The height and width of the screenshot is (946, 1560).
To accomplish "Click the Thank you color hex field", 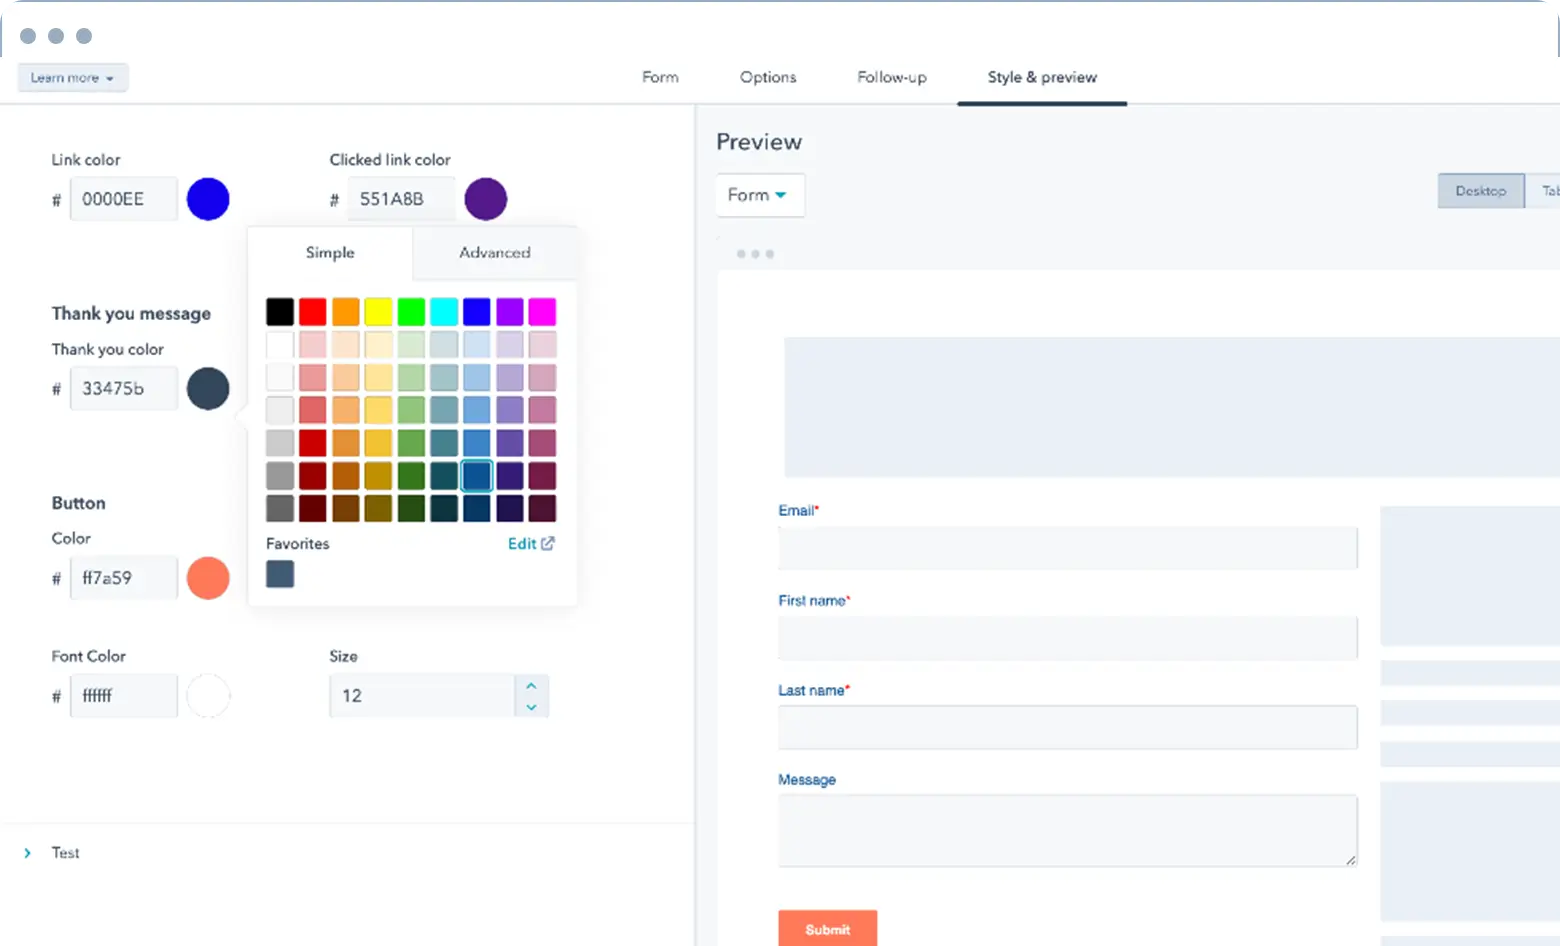I will tap(123, 388).
